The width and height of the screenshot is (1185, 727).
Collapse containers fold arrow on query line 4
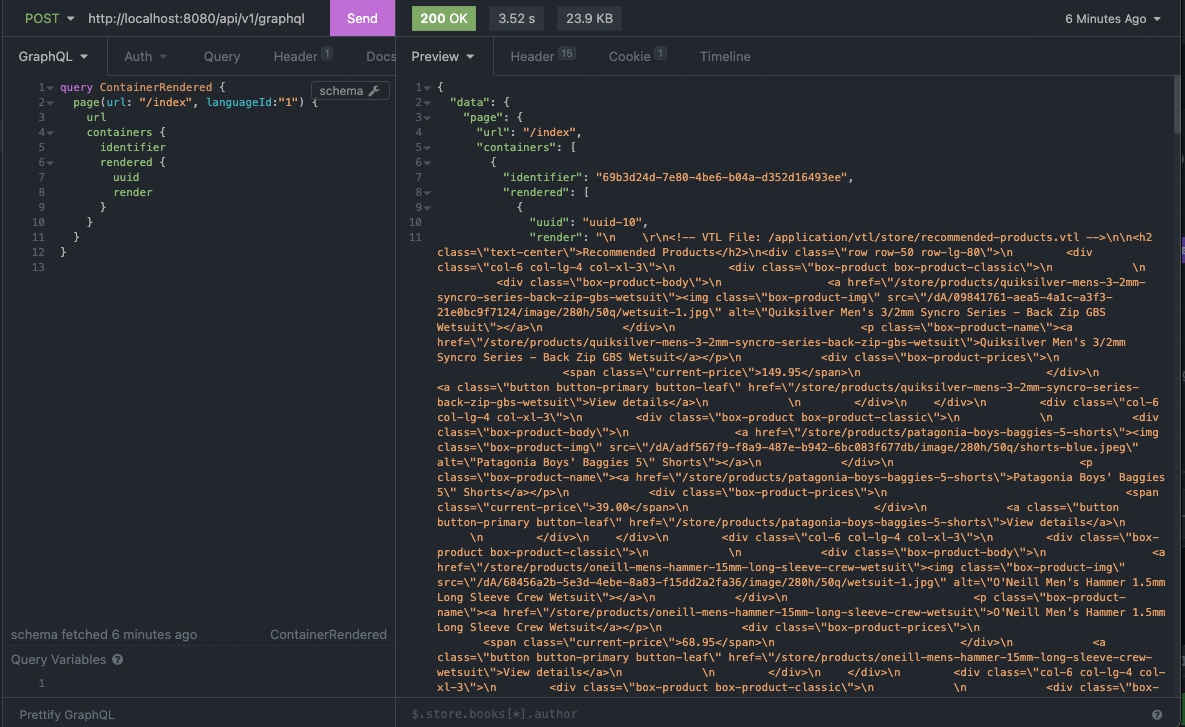(x=51, y=133)
